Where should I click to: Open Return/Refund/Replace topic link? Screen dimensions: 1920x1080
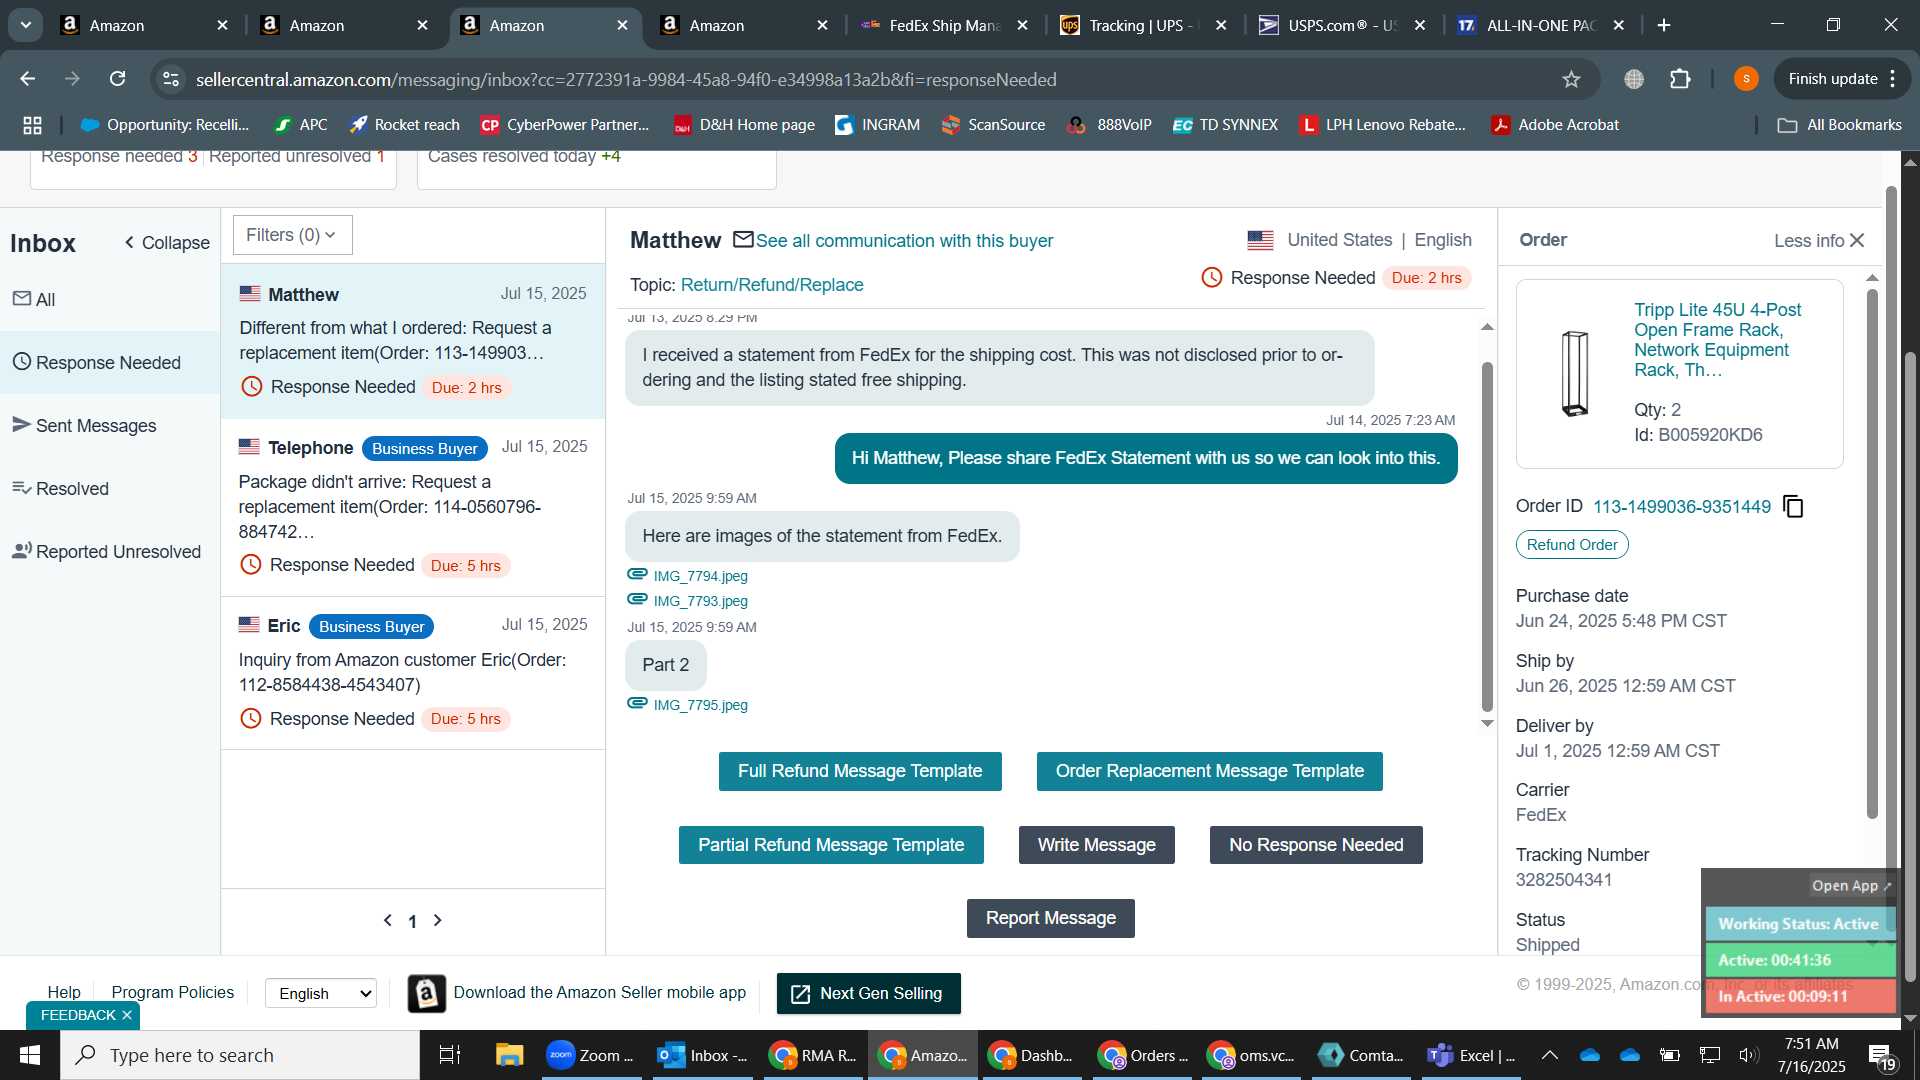(772, 285)
